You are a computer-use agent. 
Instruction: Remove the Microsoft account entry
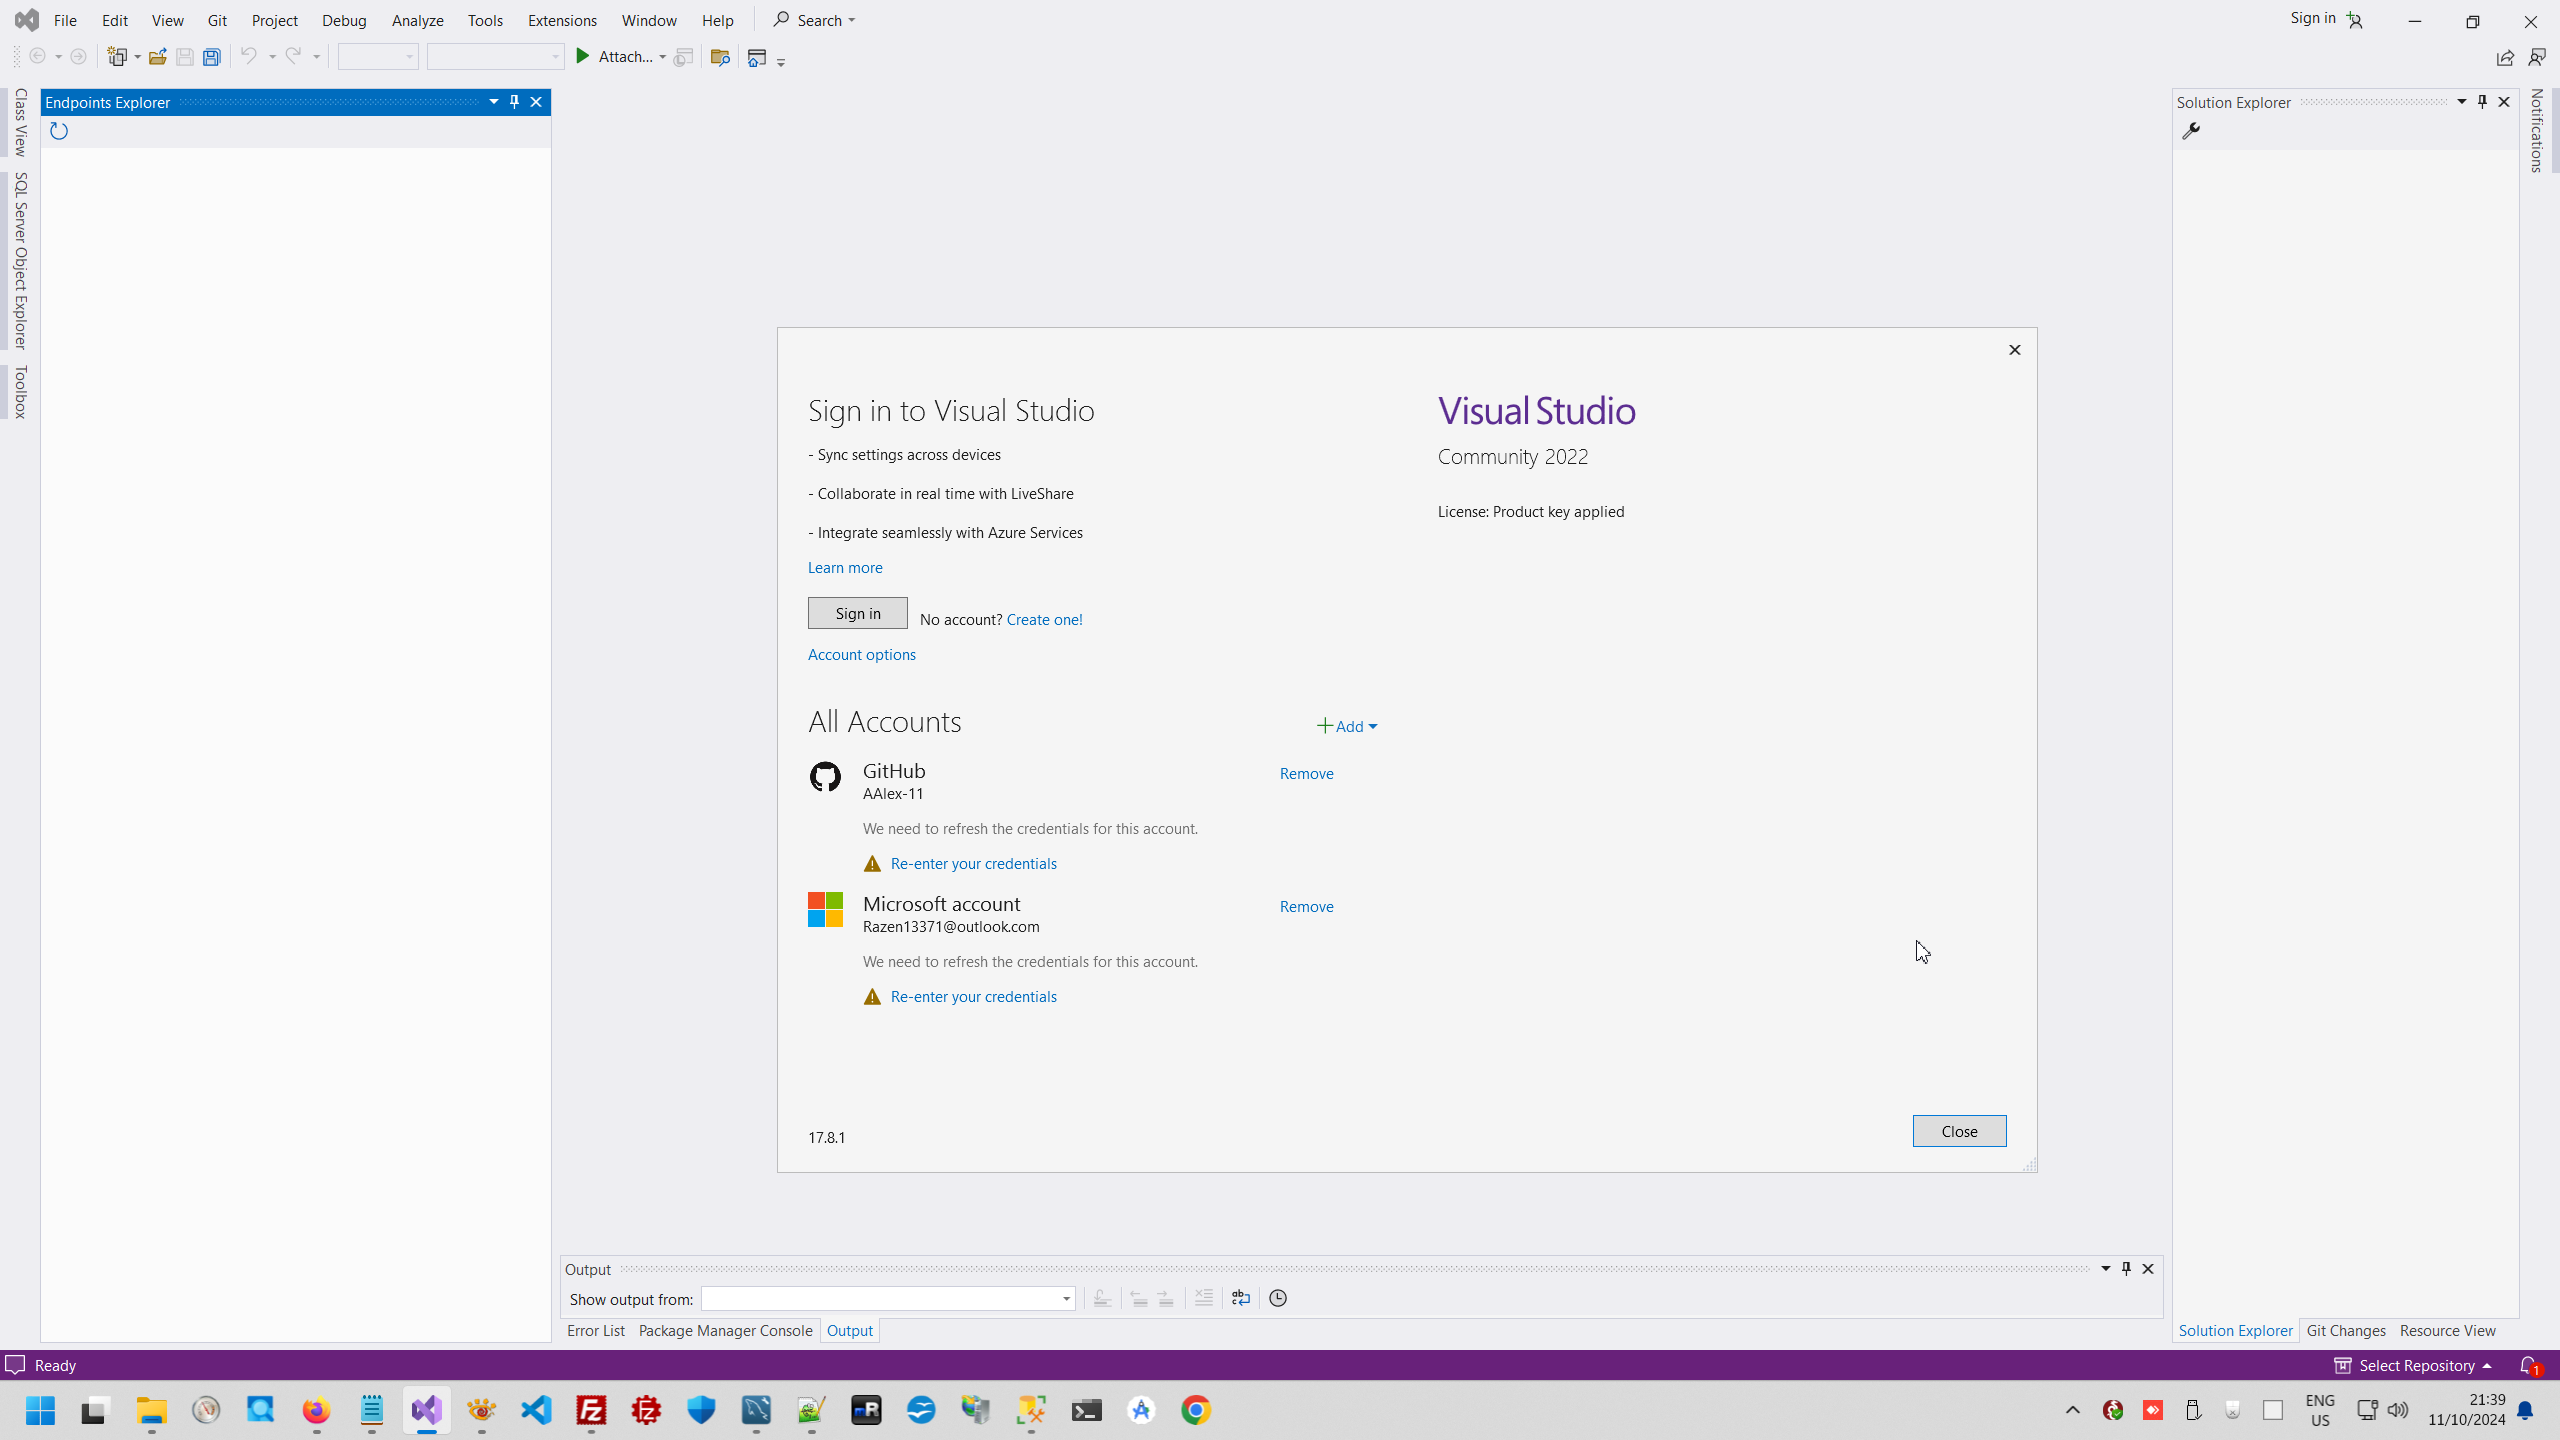point(1306,906)
